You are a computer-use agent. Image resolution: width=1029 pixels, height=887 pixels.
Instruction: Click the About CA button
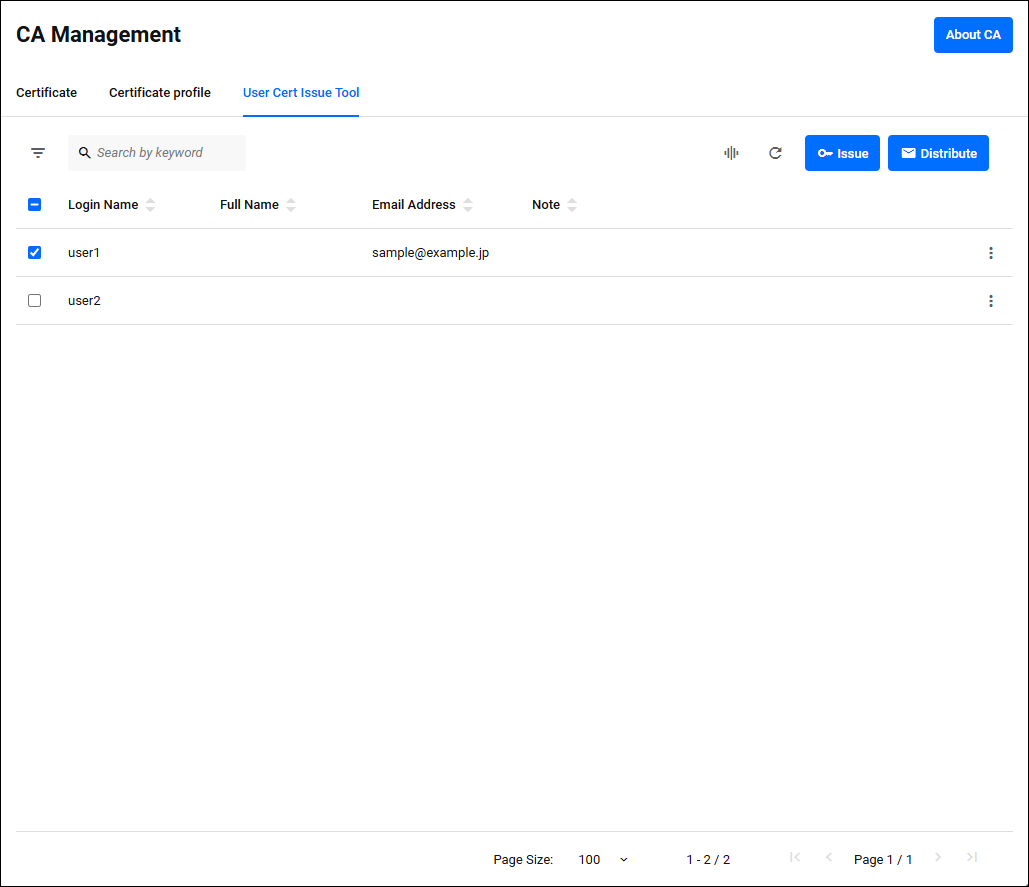coord(973,35)
